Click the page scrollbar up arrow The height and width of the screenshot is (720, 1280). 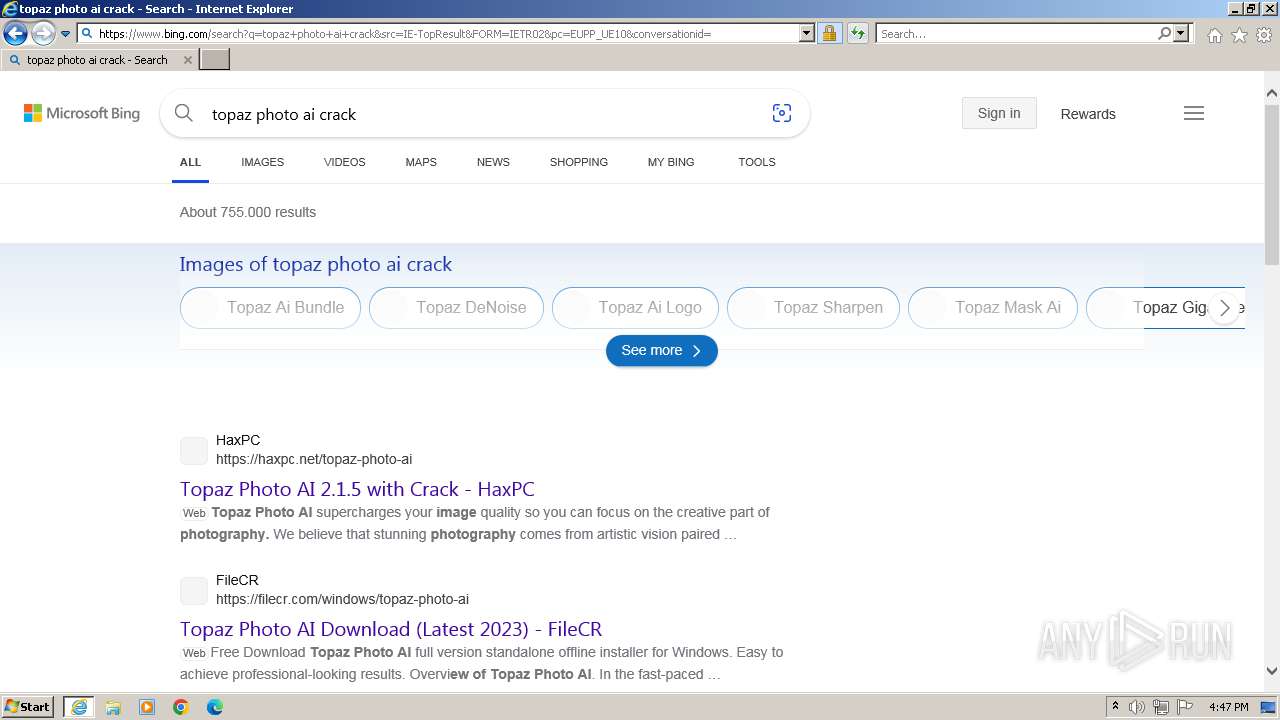click(1272, 94)
